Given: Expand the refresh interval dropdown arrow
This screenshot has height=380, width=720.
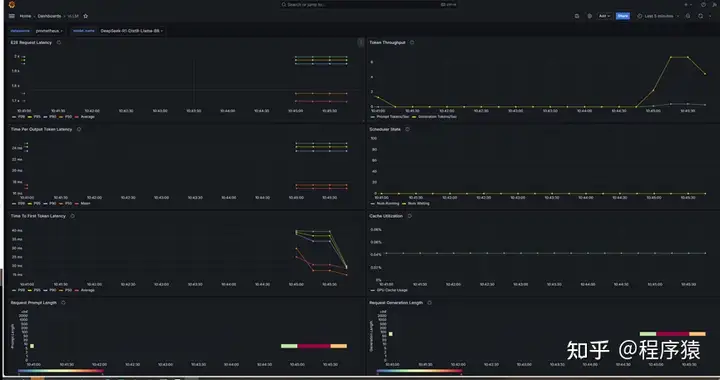Looking at the screenshot, I should coord(710,16).
